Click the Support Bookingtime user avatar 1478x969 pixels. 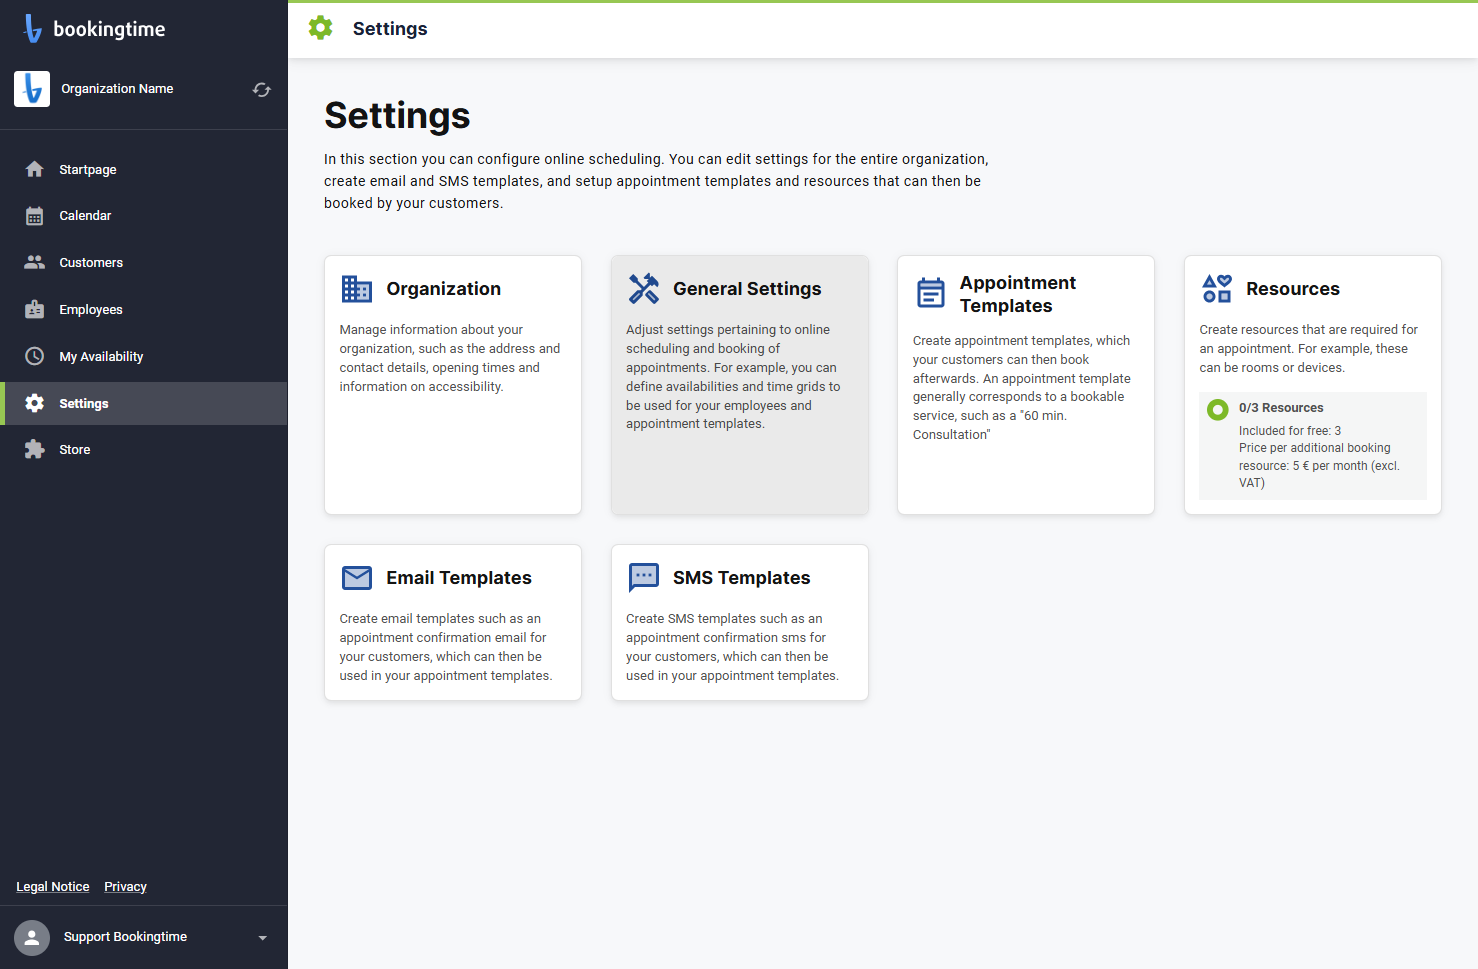[32, 938]
